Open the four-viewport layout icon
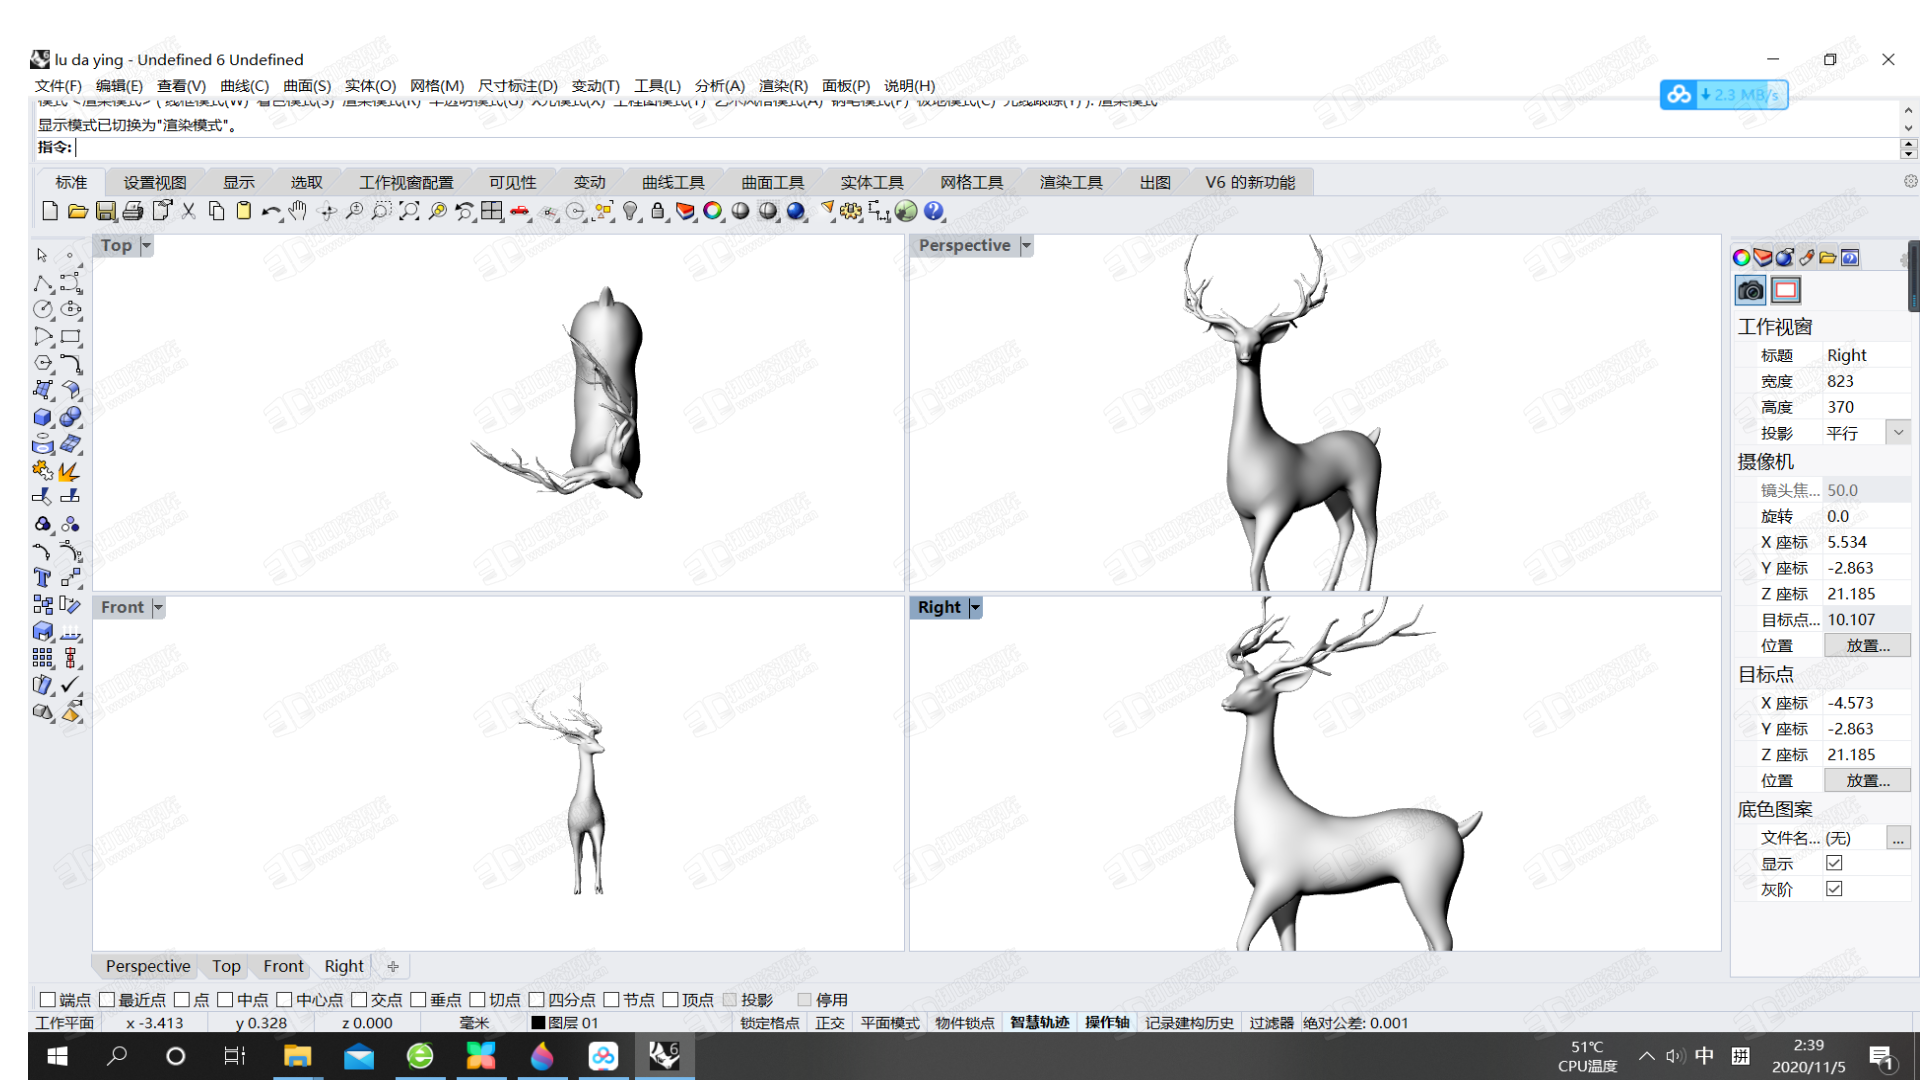The width and height of the screenshot is (1920, 1080). 491,211
